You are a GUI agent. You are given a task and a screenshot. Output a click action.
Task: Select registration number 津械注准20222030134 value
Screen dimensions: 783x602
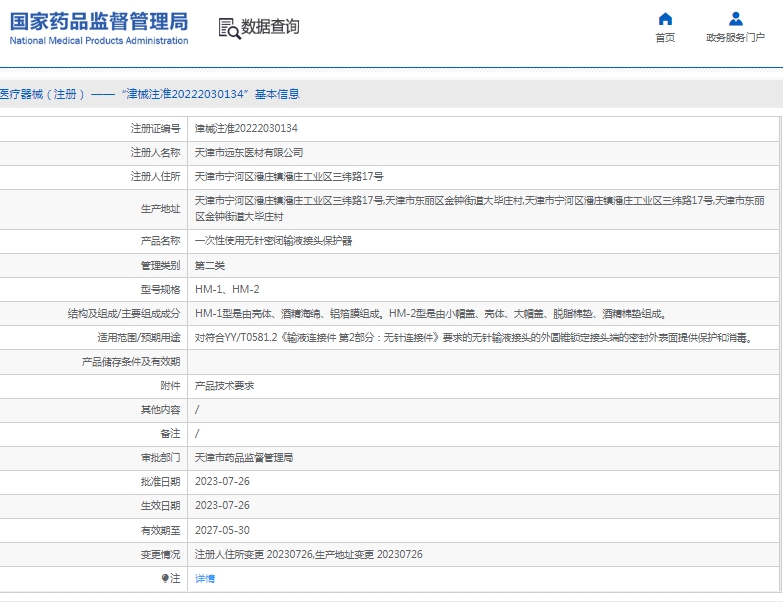click(246, 128)
